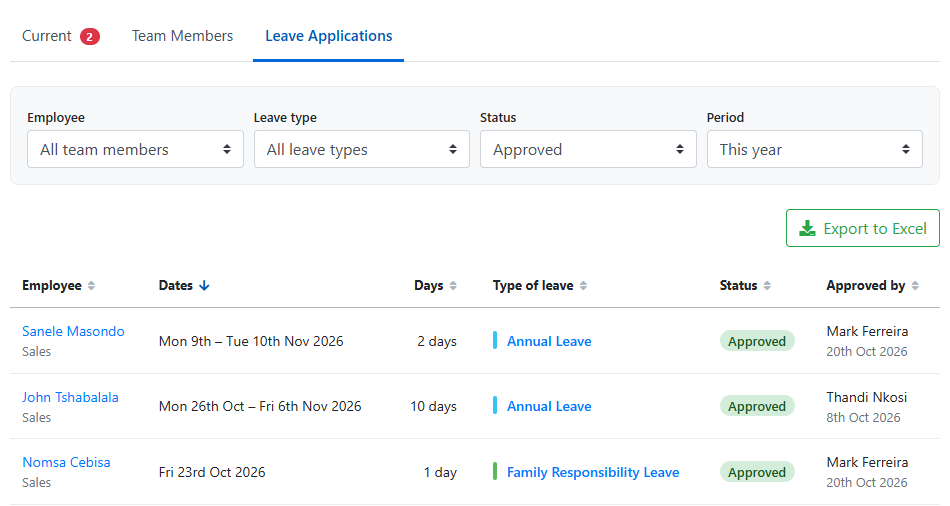Viewport: 950px width, 506px height.
Task: Click '8th Oct 2026' approval date
Action: pos(863,418)
